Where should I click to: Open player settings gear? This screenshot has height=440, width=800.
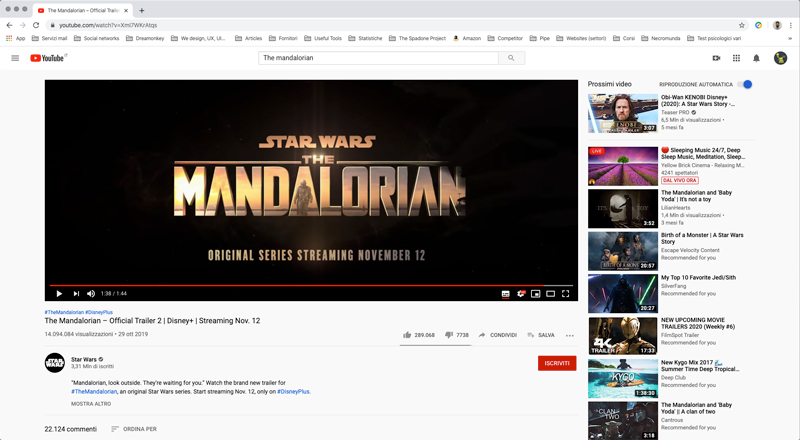pos(521,294)
